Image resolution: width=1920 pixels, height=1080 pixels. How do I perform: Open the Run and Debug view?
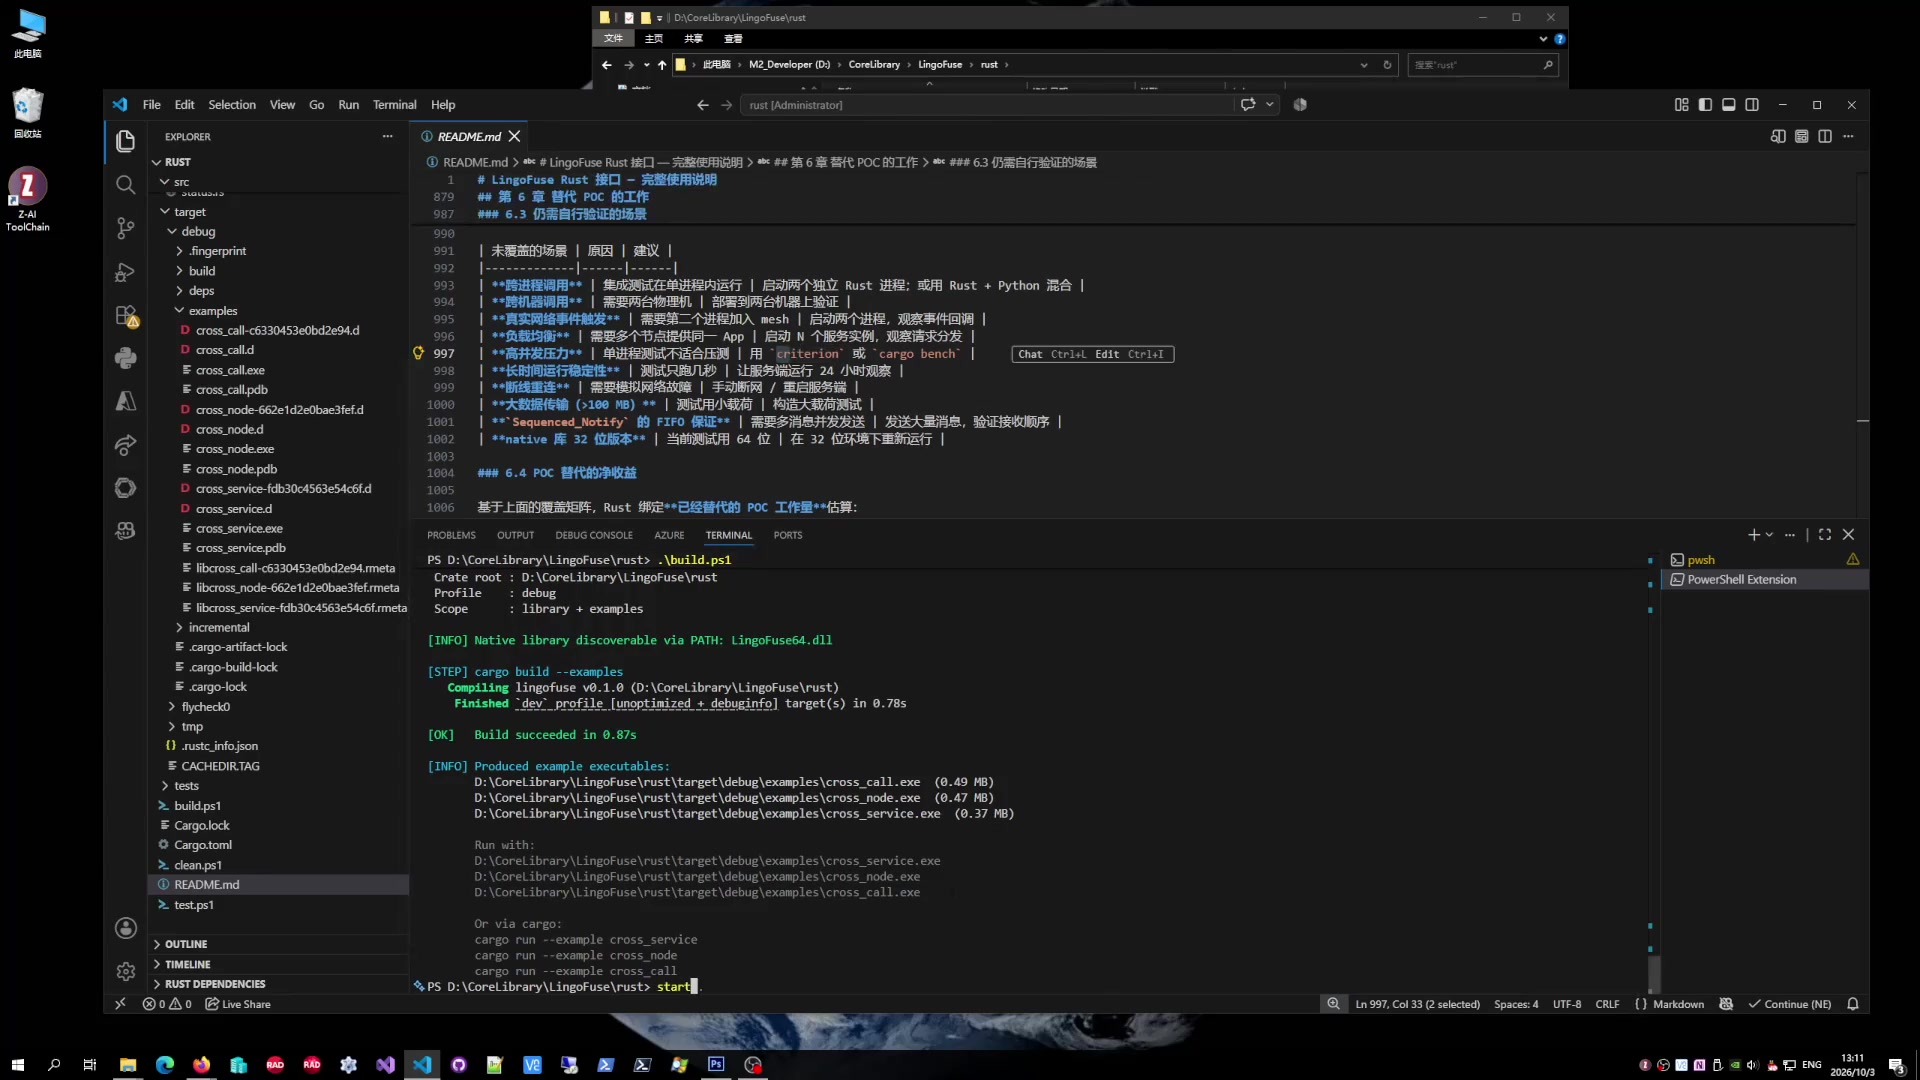(125, 272)
